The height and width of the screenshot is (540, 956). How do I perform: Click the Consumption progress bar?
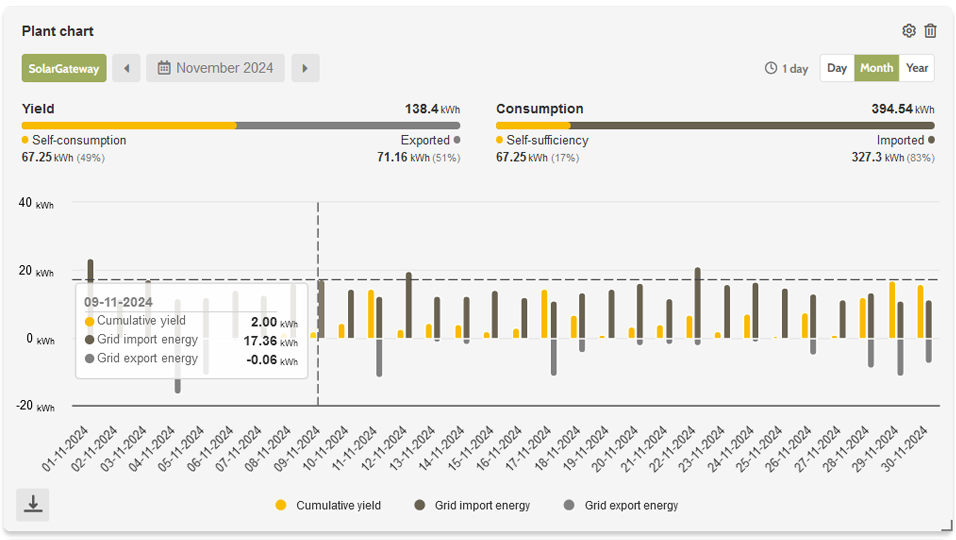click(715, 126)
